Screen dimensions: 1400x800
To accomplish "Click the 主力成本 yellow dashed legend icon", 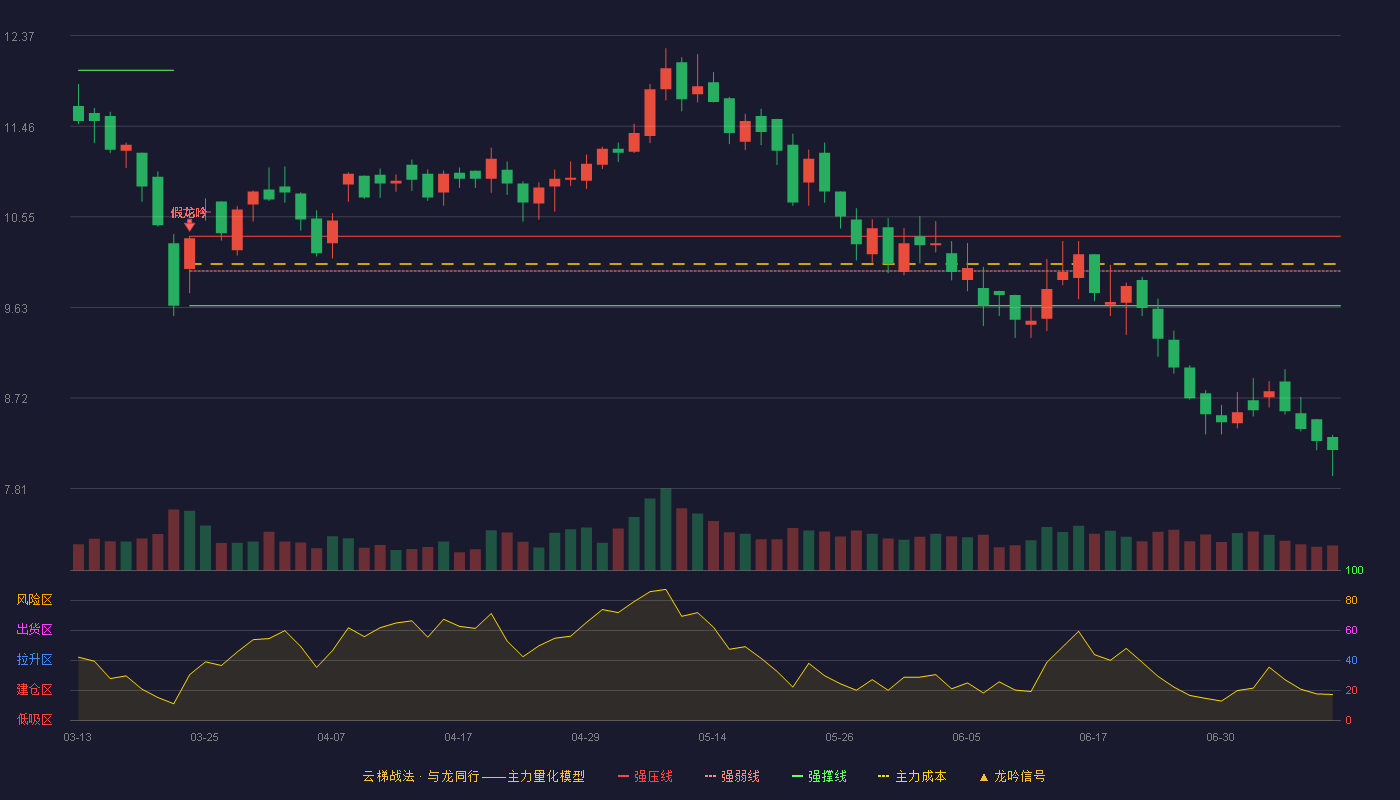I will [884, 776].
